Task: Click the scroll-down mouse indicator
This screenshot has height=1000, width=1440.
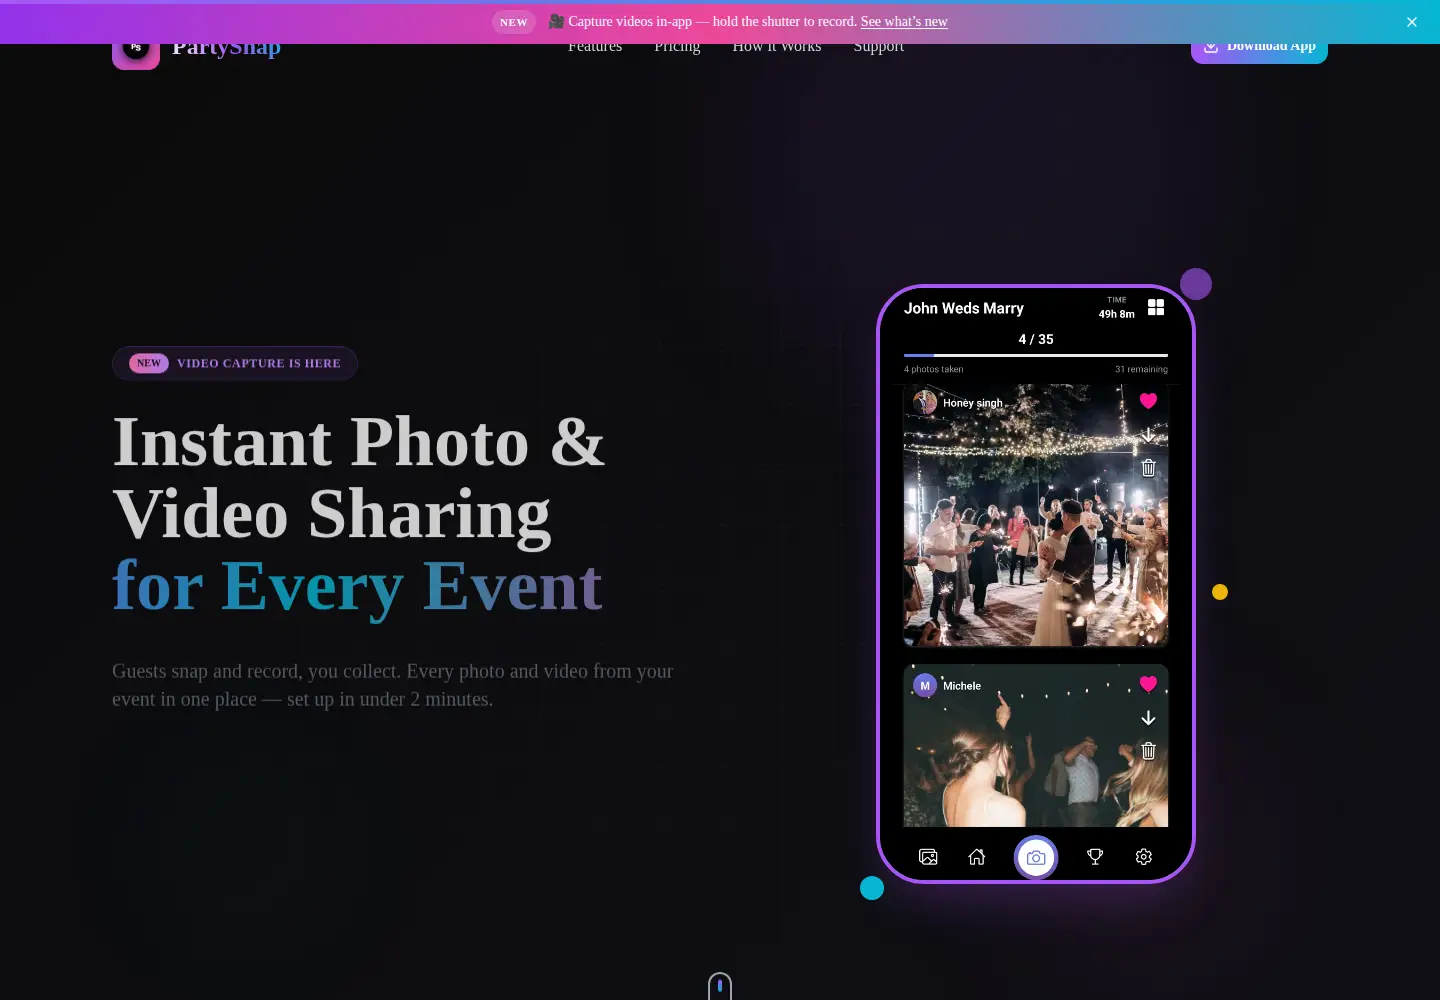Action: (720, 986)
